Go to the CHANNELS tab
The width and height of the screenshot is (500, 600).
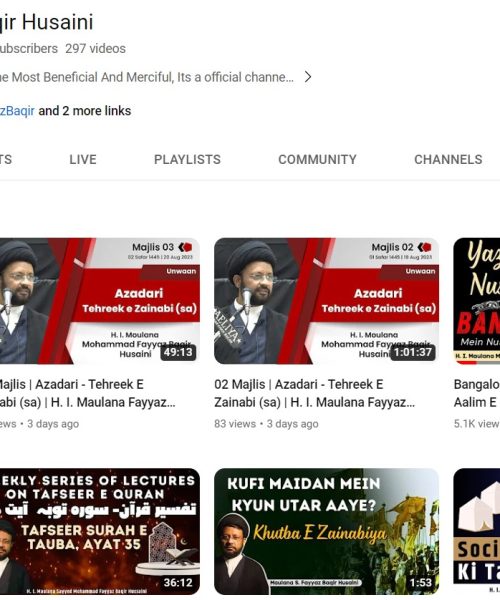pos(448,160)
